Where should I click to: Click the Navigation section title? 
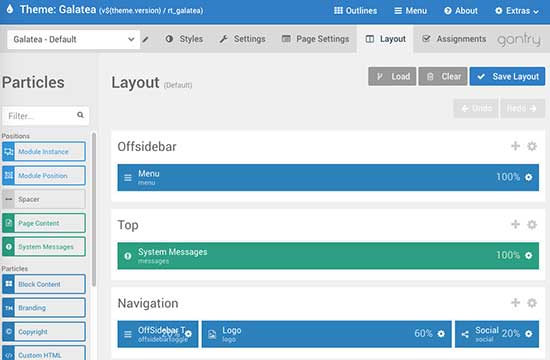(x=148, y=304)
